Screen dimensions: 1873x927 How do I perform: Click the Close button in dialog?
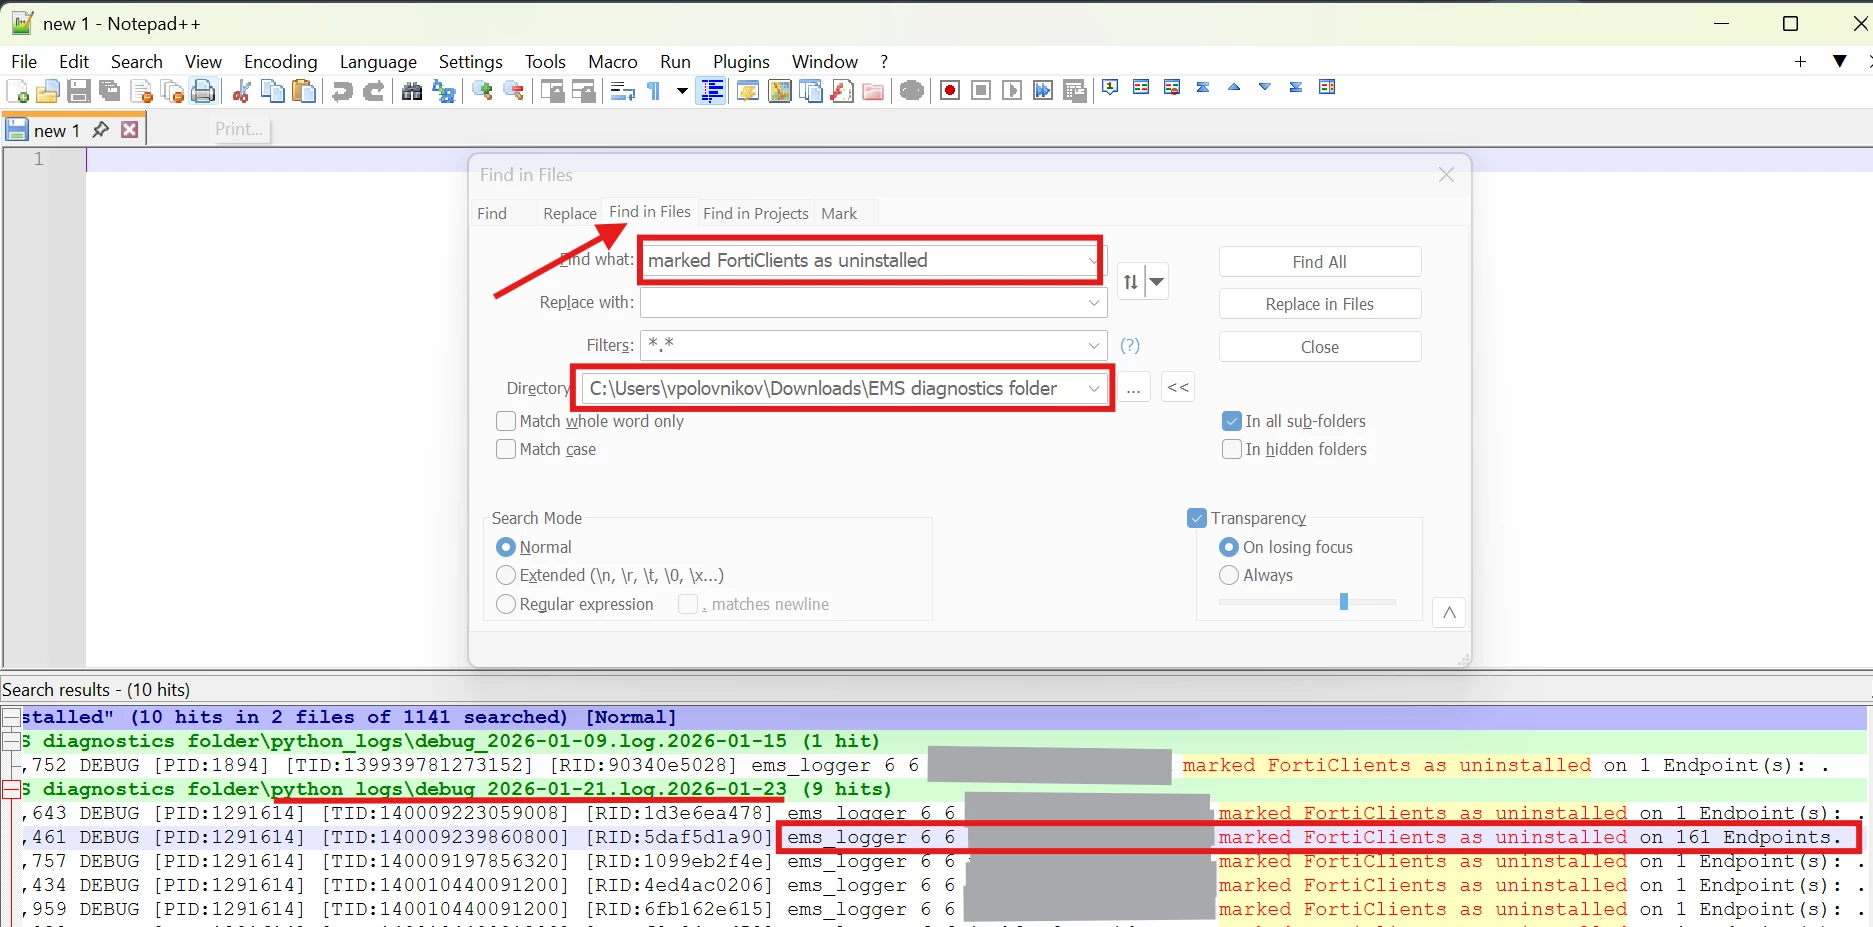(x=1320, y=347)
